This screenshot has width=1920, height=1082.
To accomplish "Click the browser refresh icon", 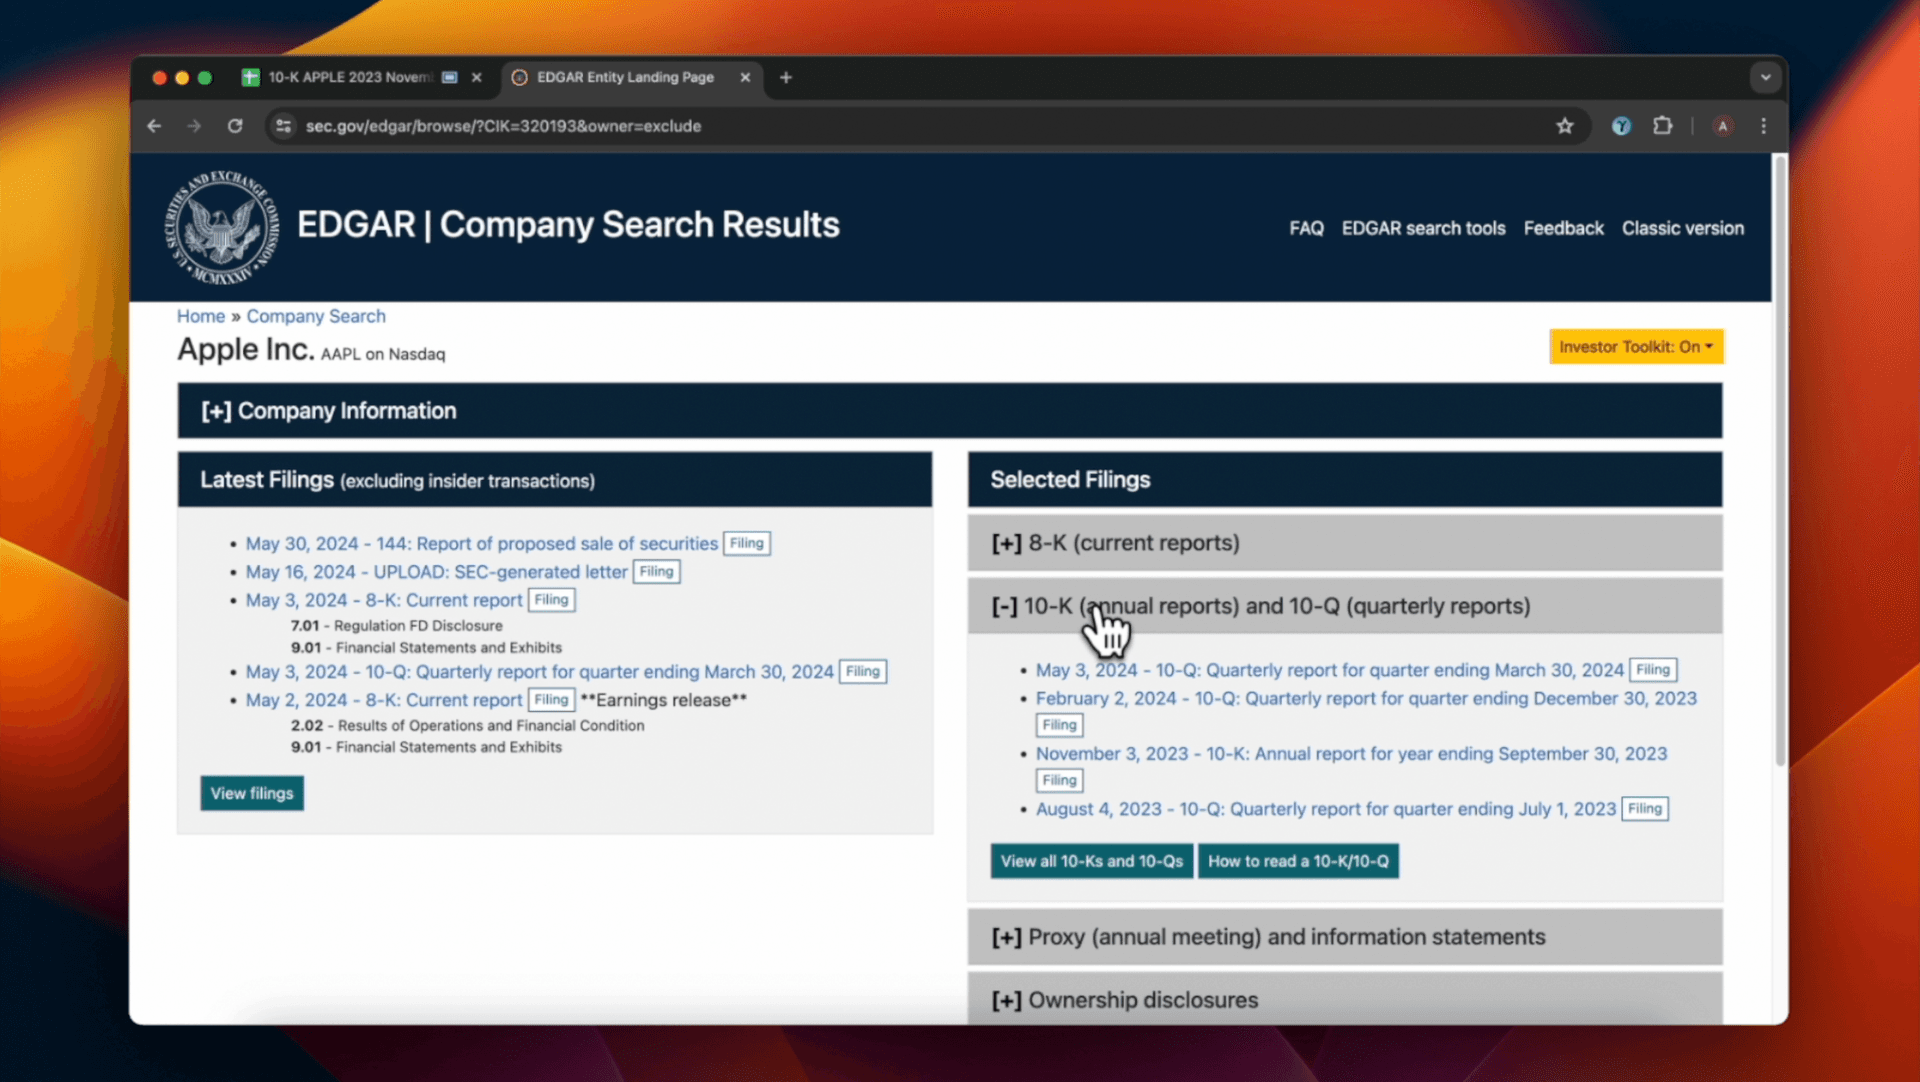I will 236,125.
